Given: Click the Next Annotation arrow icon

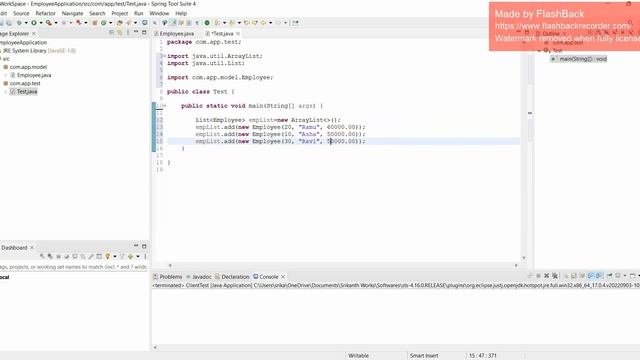Looking at the screenshot, I should pos(217,23).
